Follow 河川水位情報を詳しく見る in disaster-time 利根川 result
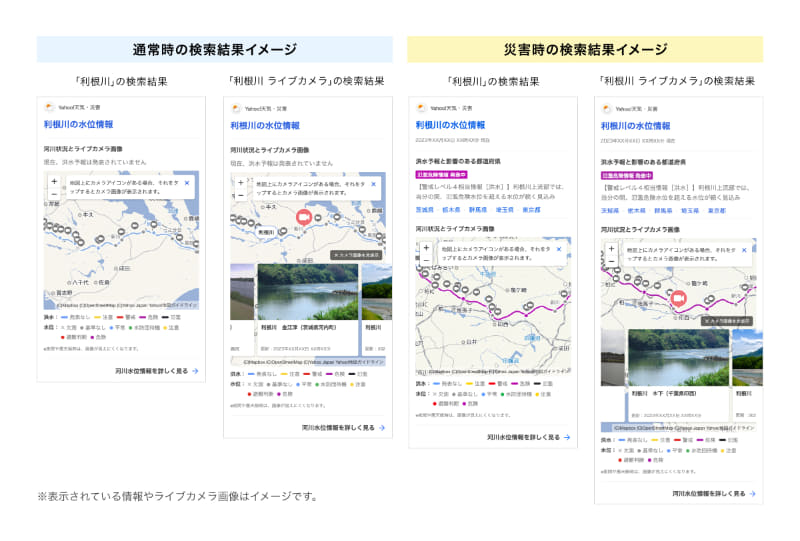The width and height of the screenshot is (800, 541). coord(528,437)
